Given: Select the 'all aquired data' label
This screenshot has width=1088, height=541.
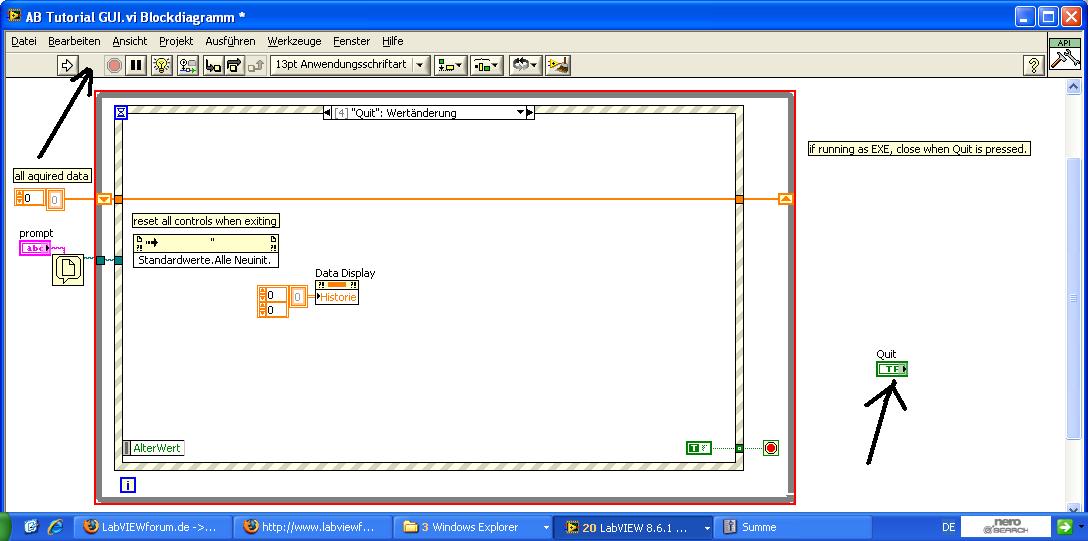Looking at the screenshot, I should (x=53, y=176).
